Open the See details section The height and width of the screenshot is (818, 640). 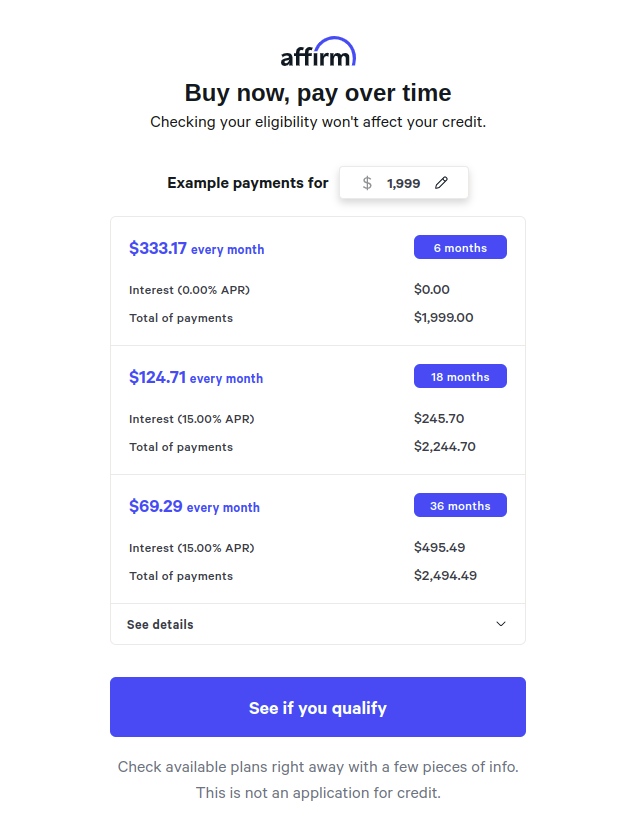coord(160,624)
